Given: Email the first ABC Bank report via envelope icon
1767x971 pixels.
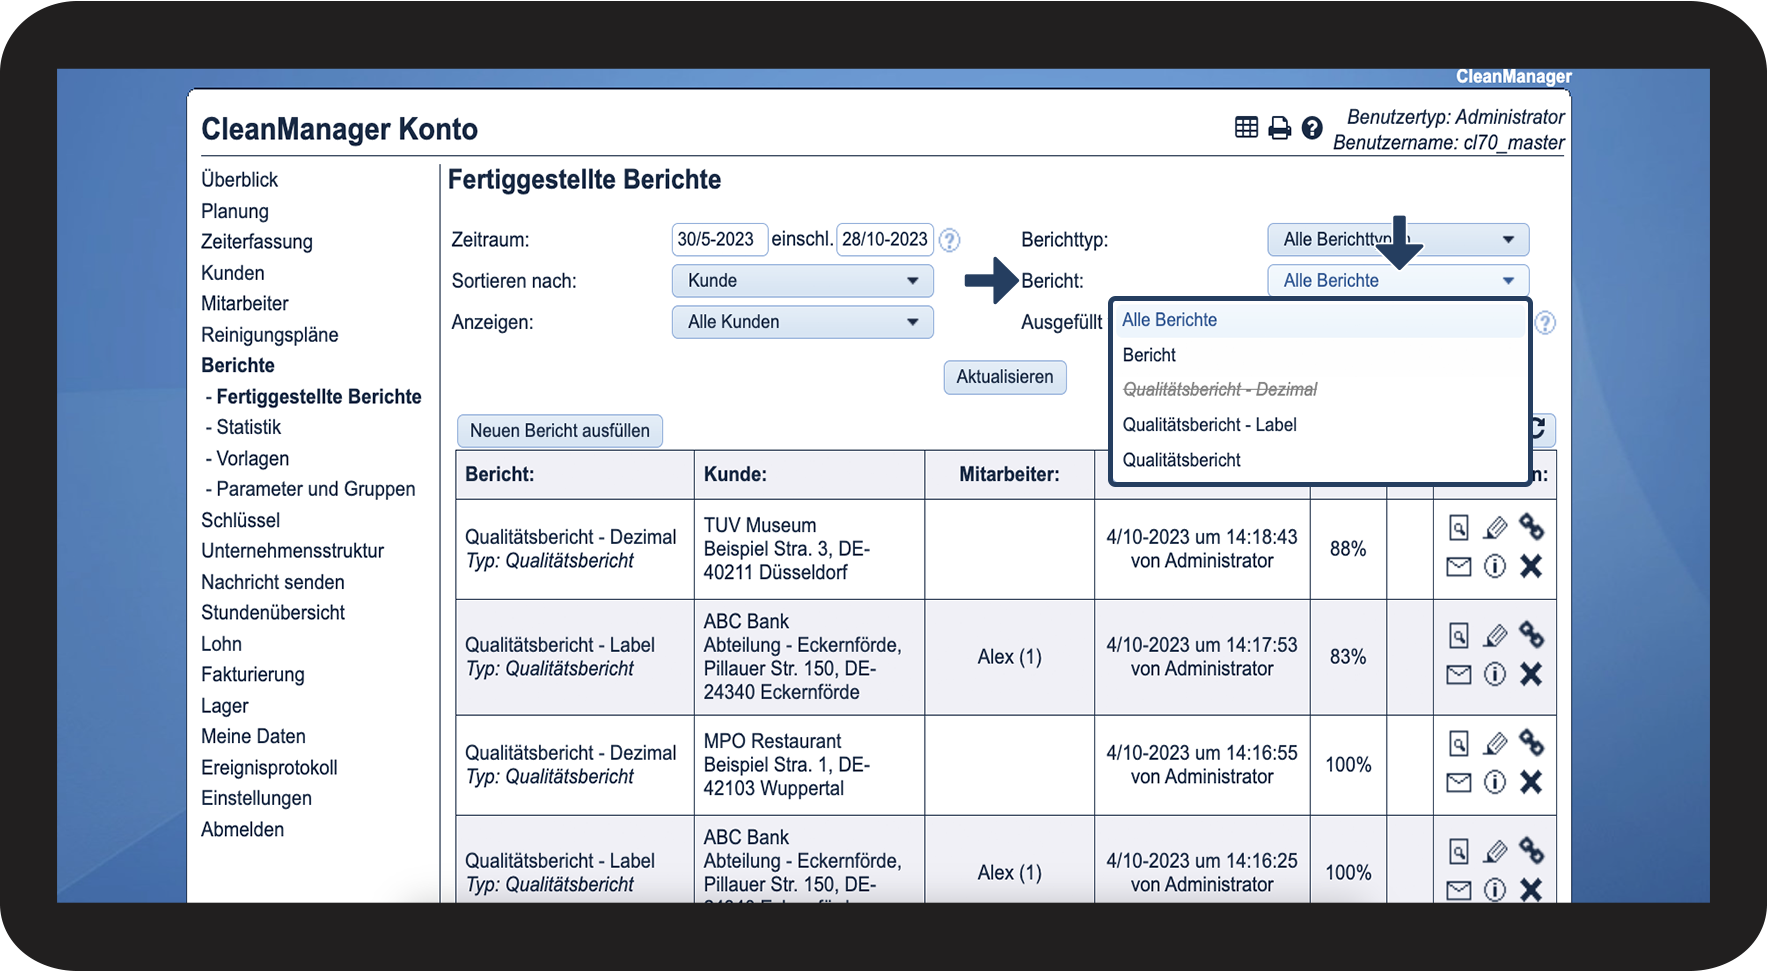Looking at the screenshot, I should click(x=1459, y=675).
